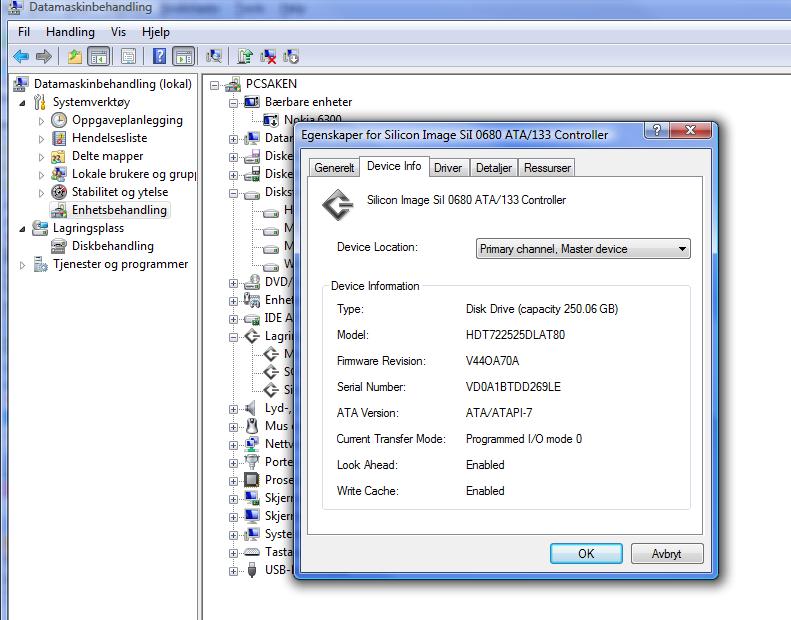This screenshot has width=791, height=620.
Task: Switch to the Generelt tab
Action: 334,168
